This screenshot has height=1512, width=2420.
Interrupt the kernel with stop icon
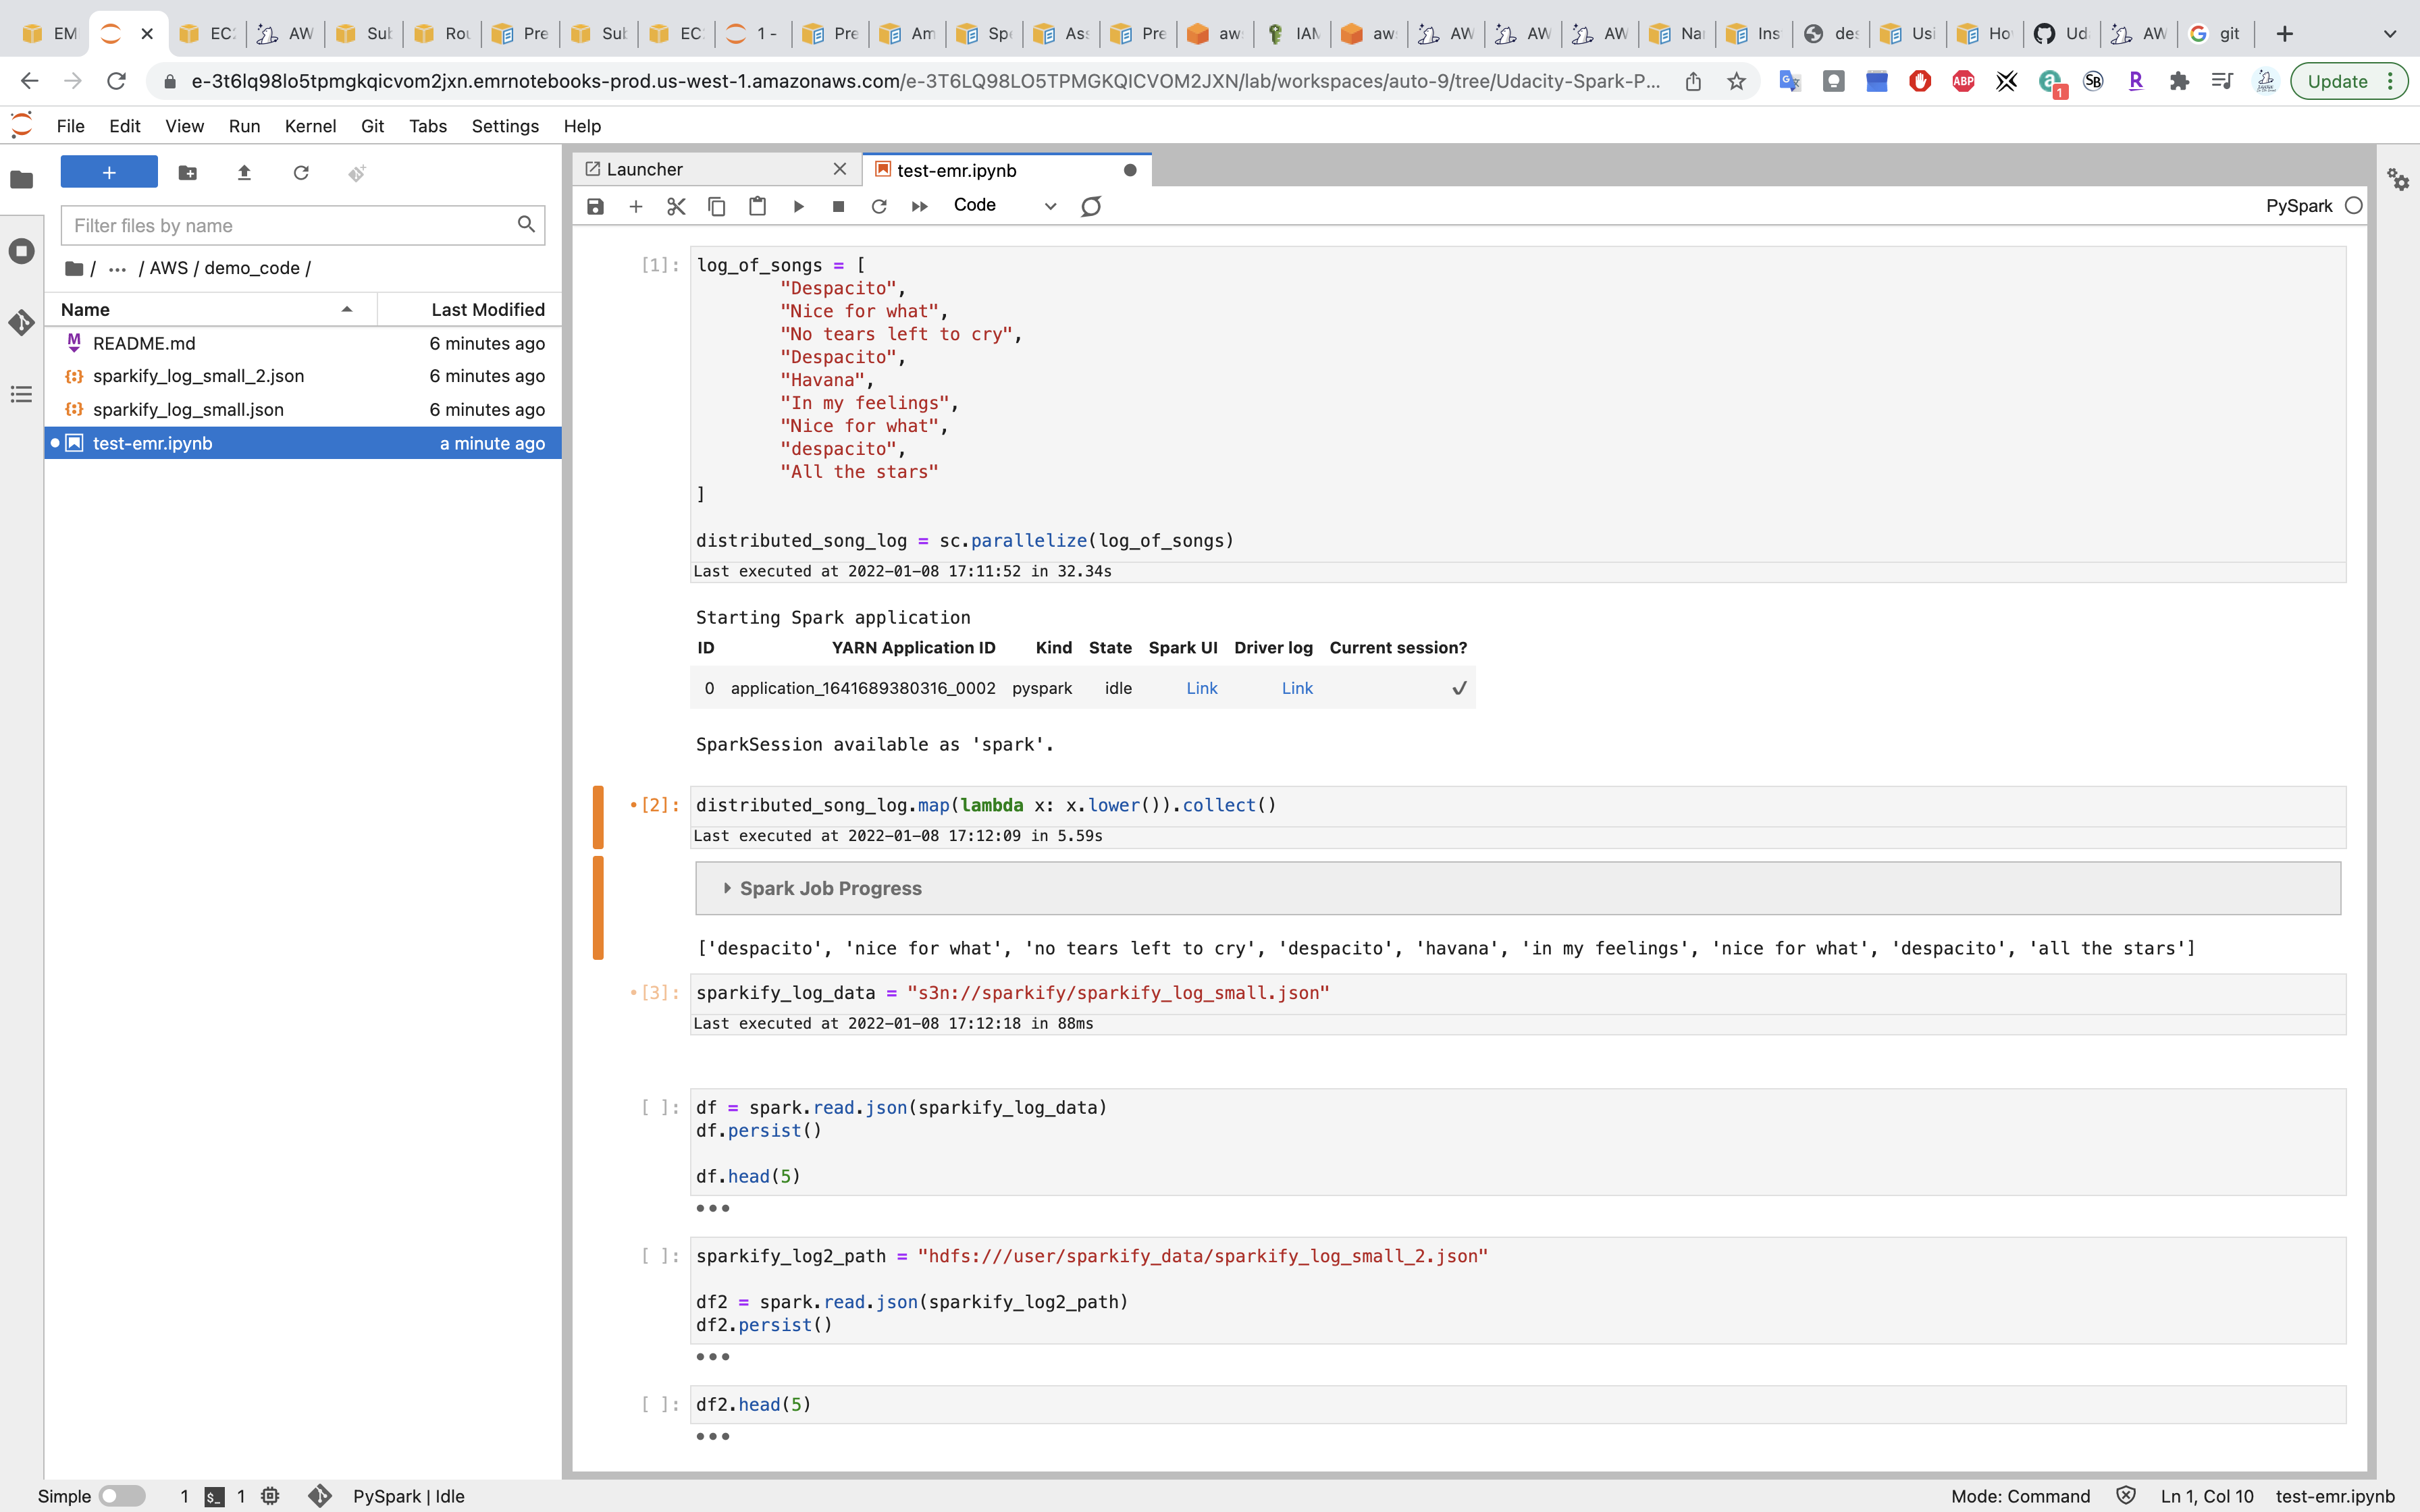click(838, 206)
